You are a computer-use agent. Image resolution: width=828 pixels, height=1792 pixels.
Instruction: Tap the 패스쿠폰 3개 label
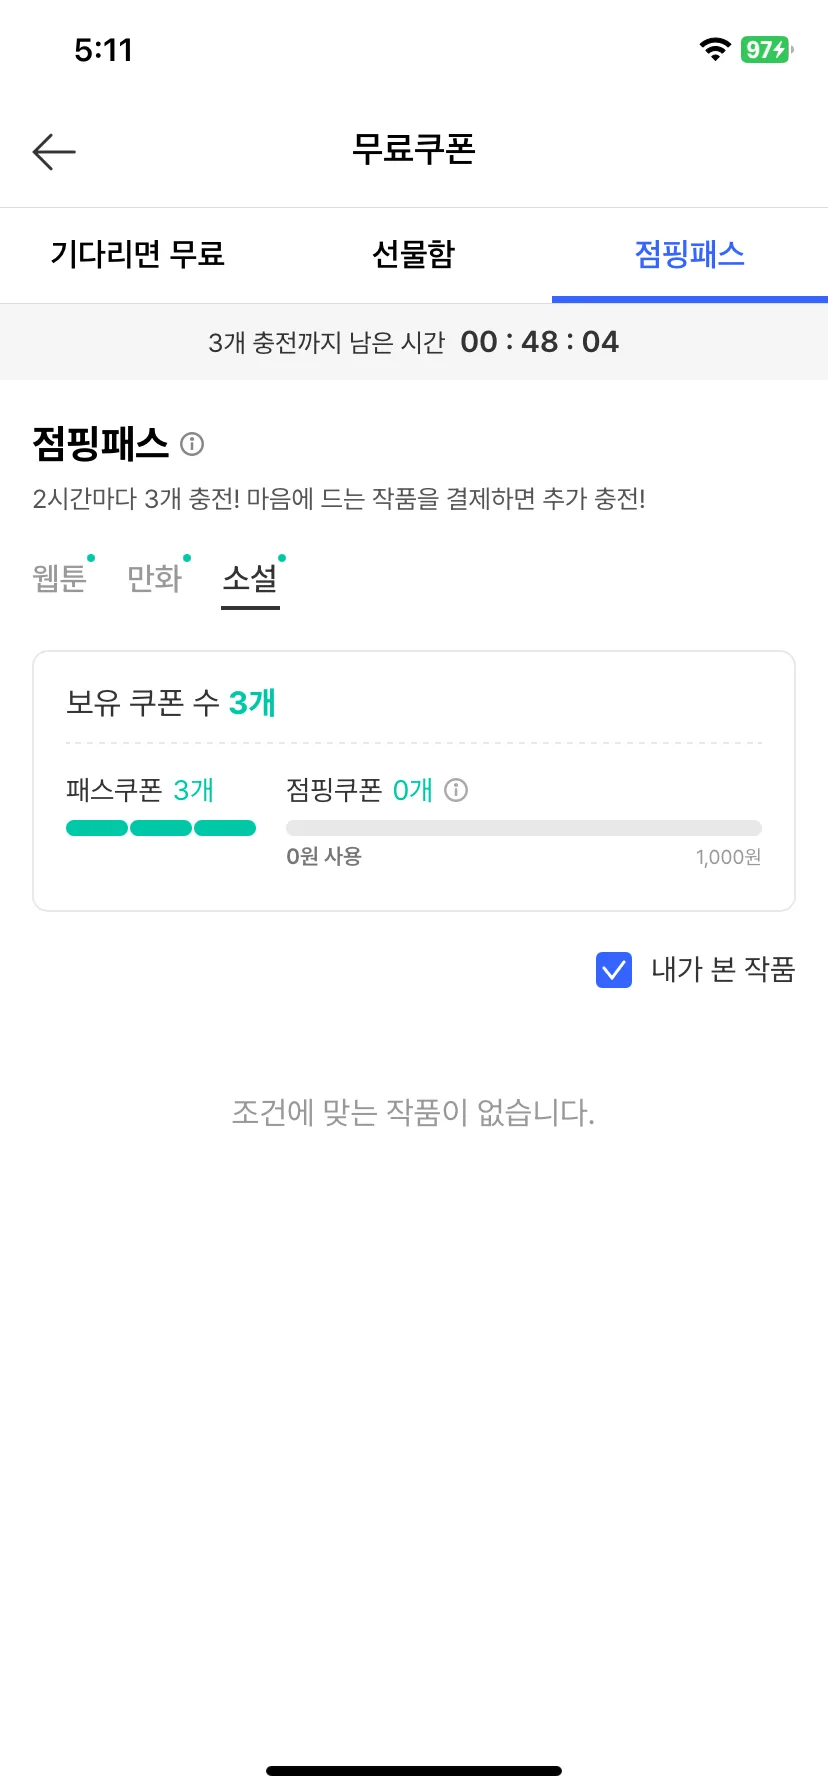140,790
